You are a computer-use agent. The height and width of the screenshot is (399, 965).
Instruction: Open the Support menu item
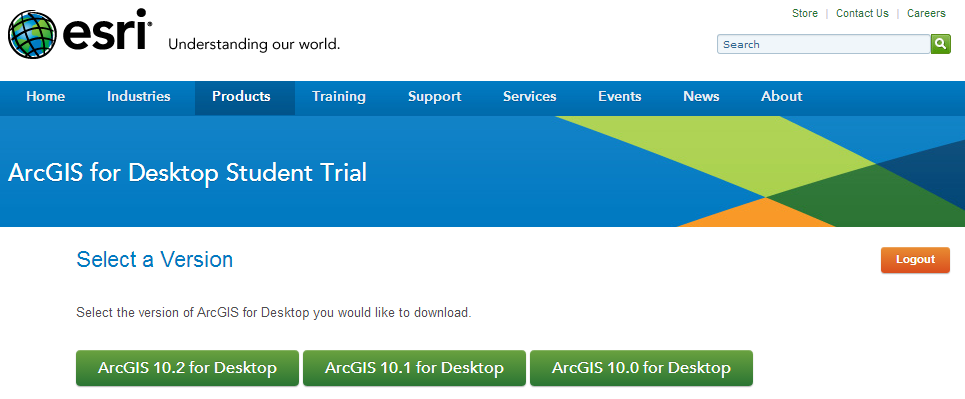point(434,97)
